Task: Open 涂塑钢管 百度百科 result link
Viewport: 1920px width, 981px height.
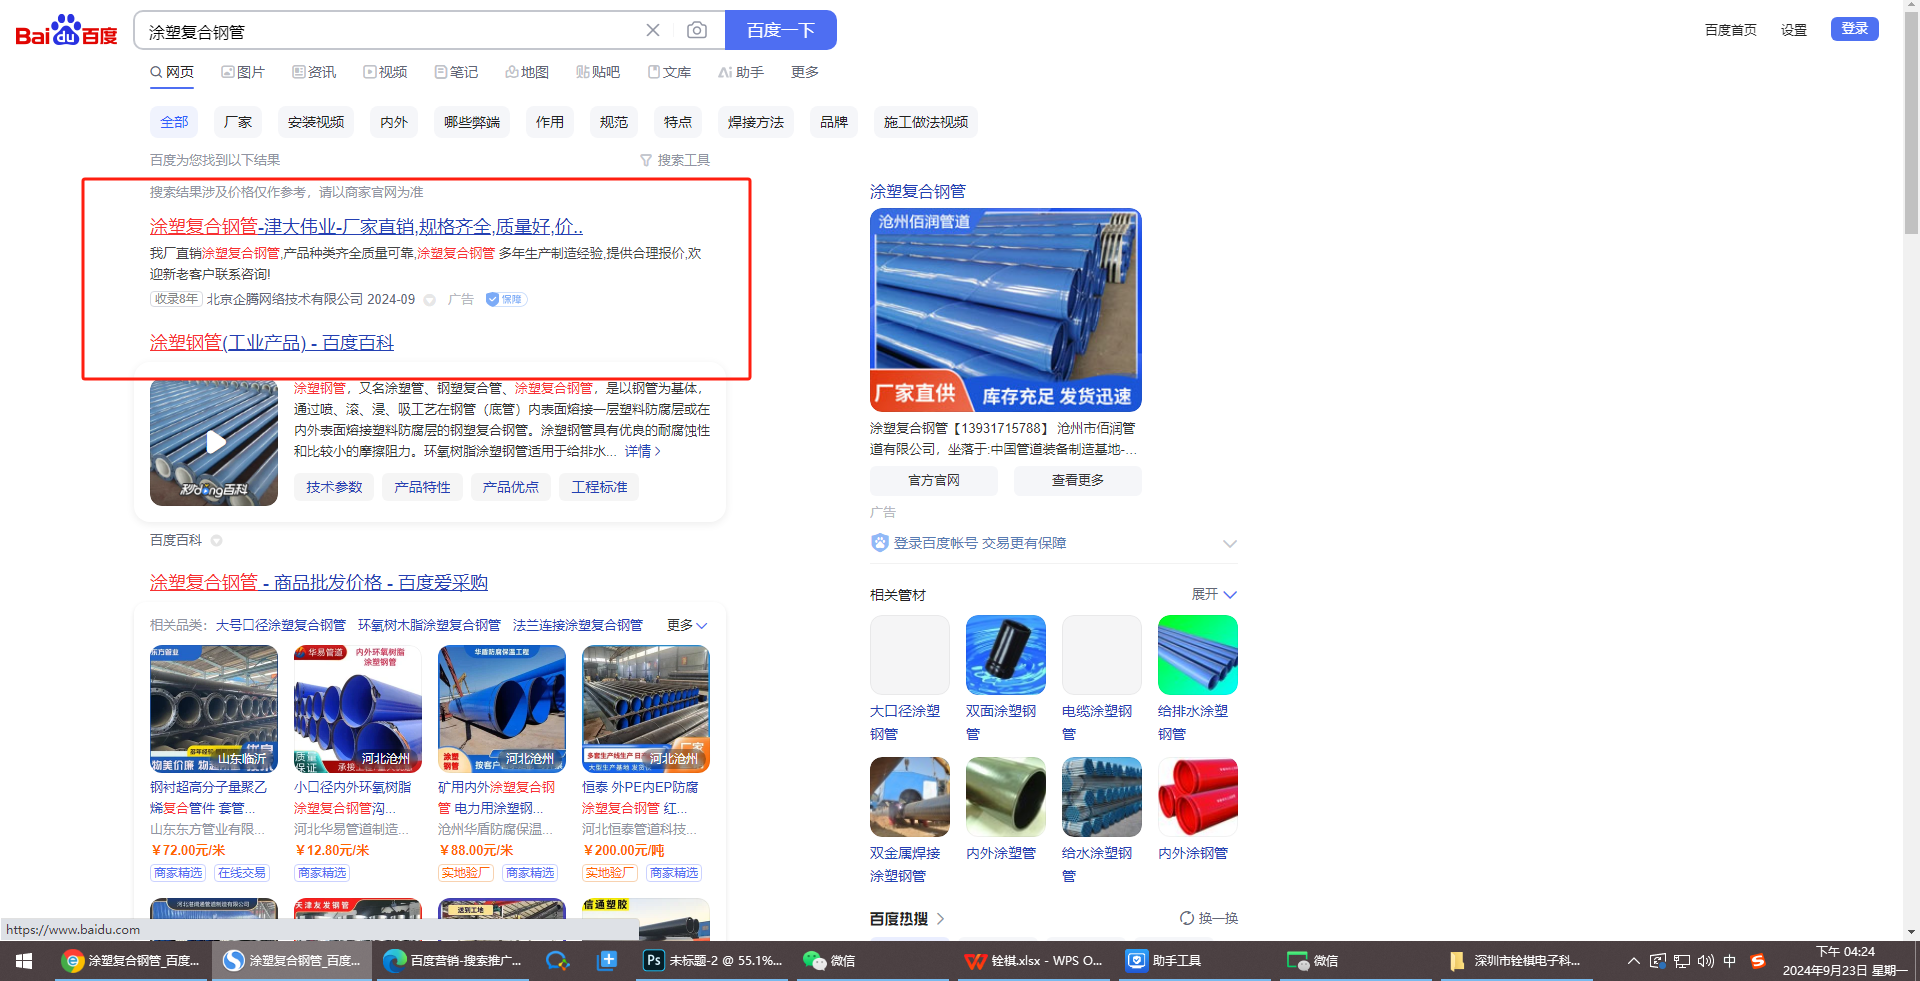Action: pyautogui.click(x=272, y=343)
